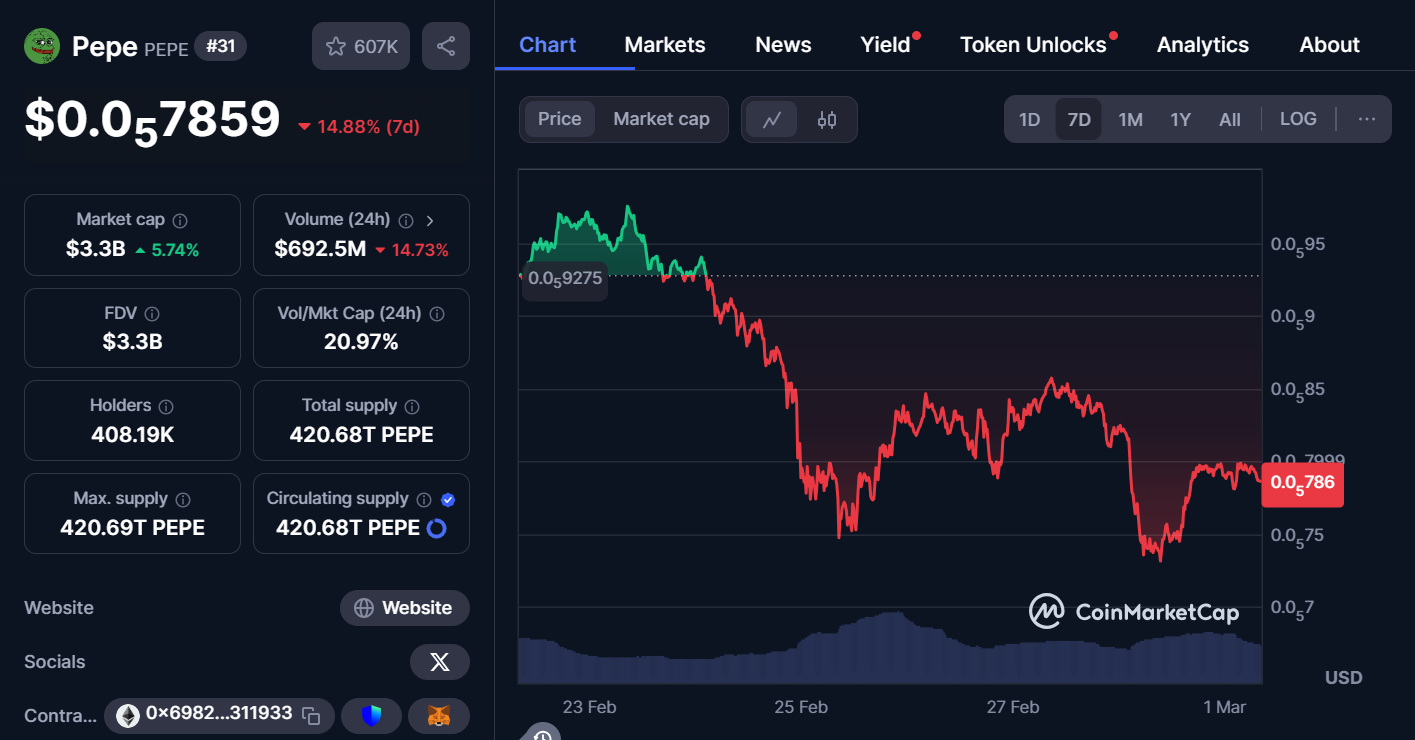Click the 5.74% market cap change
This screenshot has width=1415, height=740.
click(167, 250)
